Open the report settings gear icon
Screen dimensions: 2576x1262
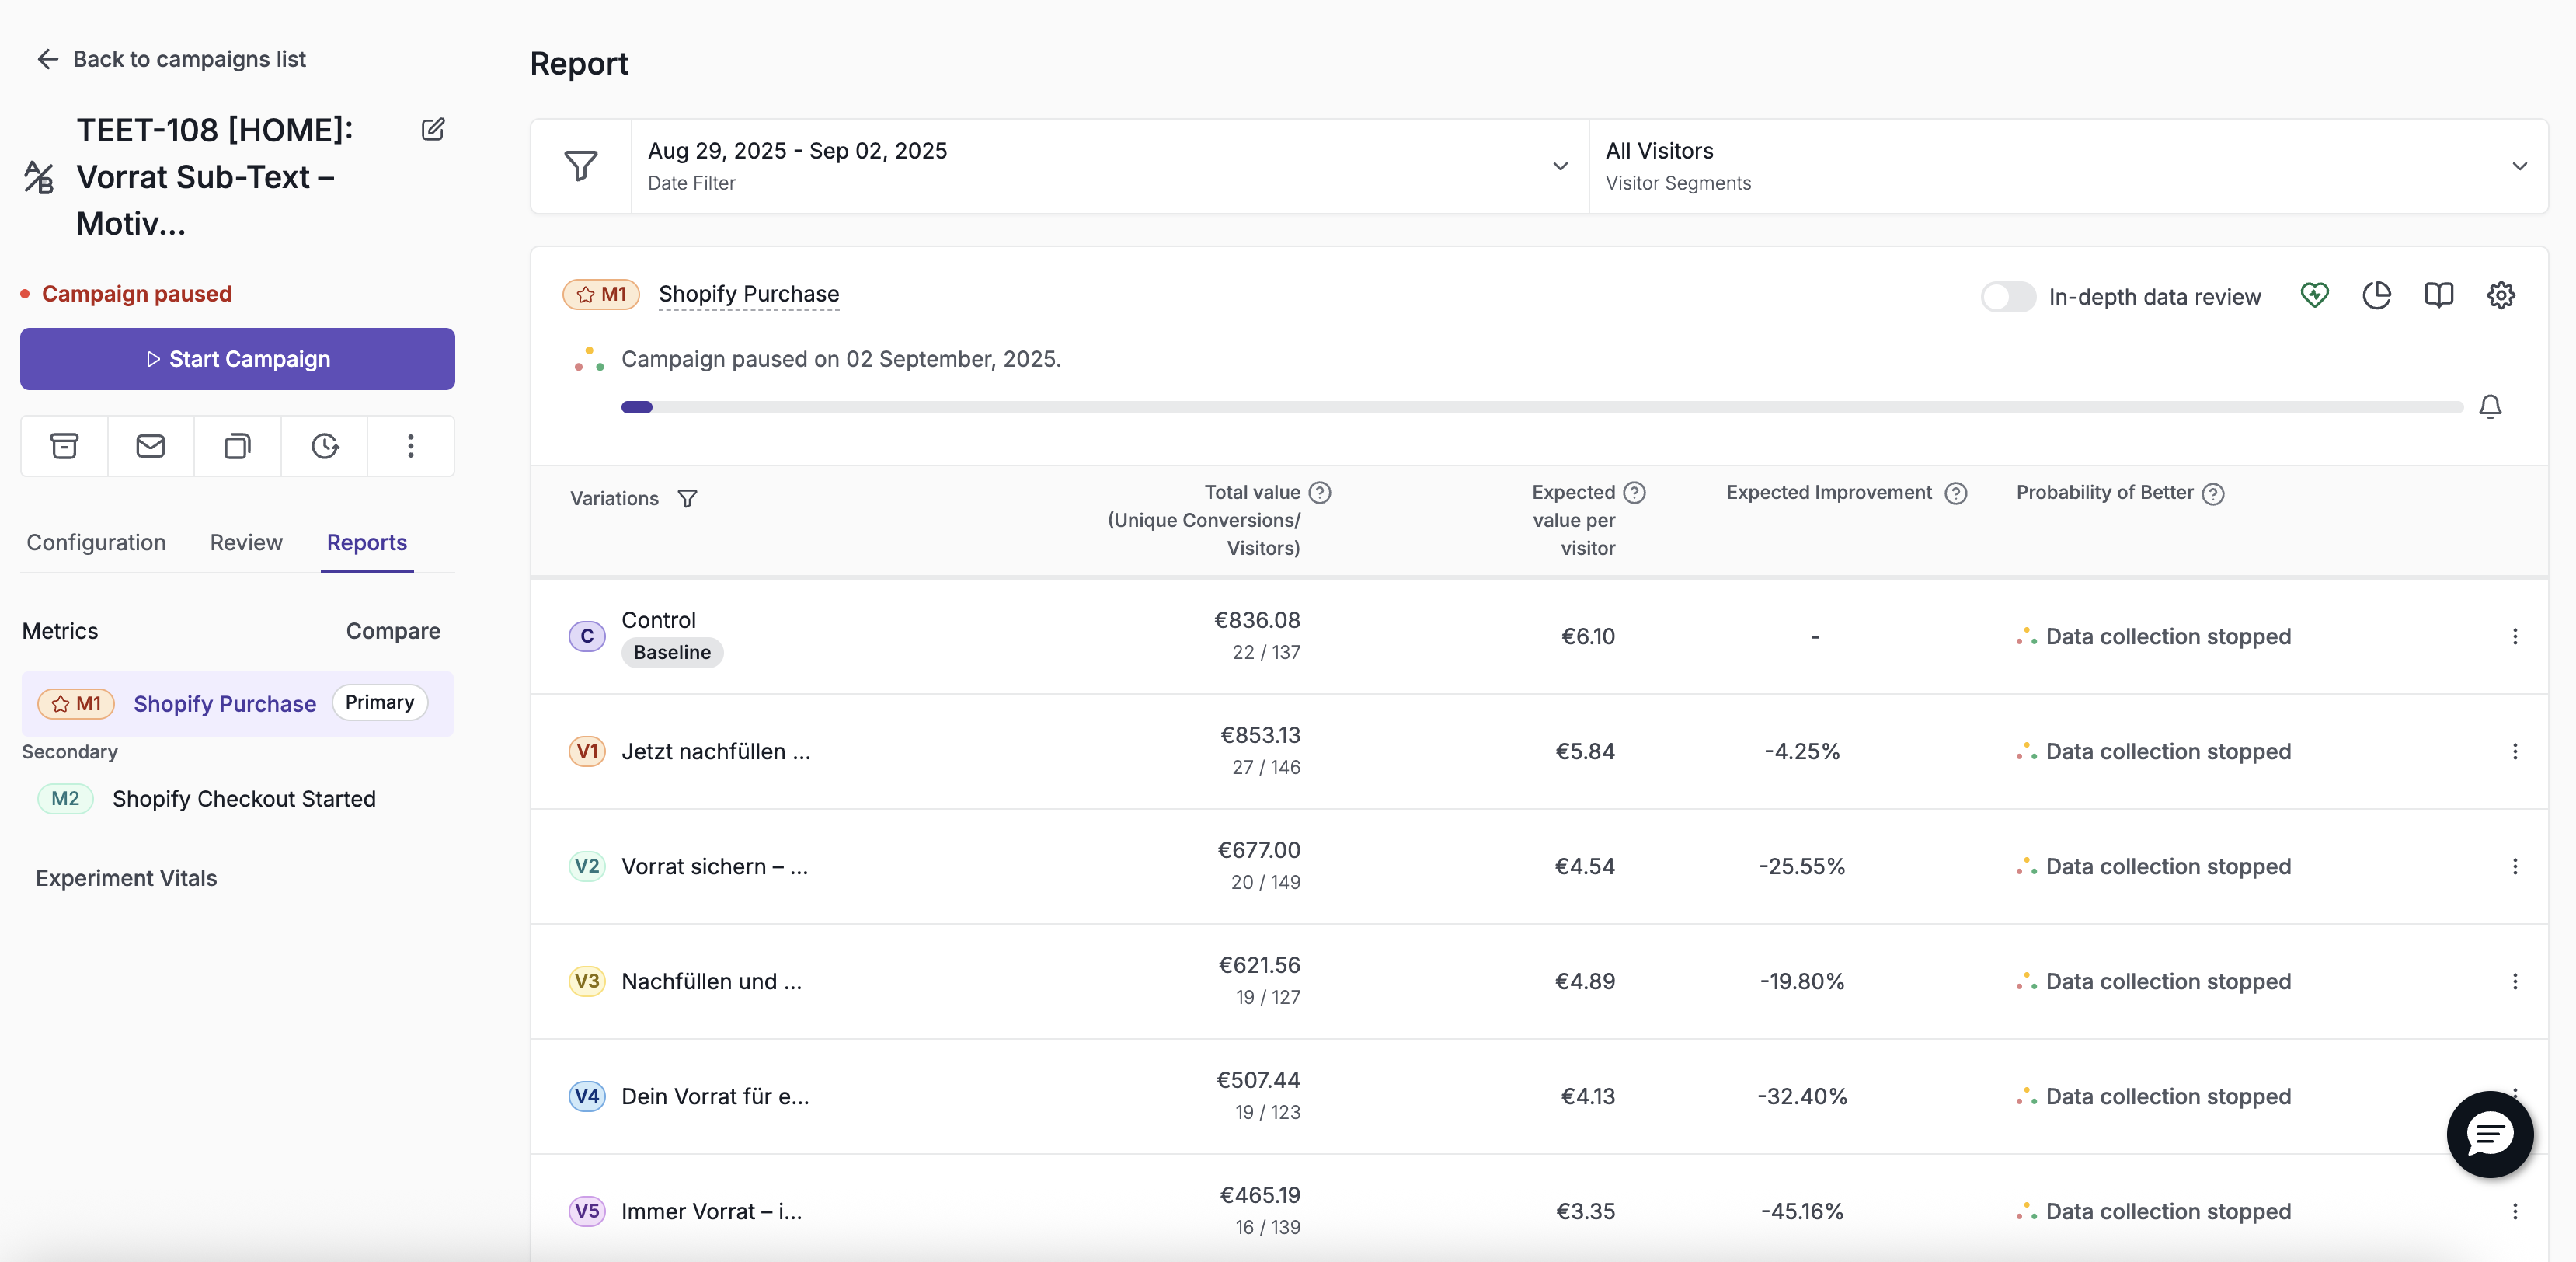pos(2500,295)
